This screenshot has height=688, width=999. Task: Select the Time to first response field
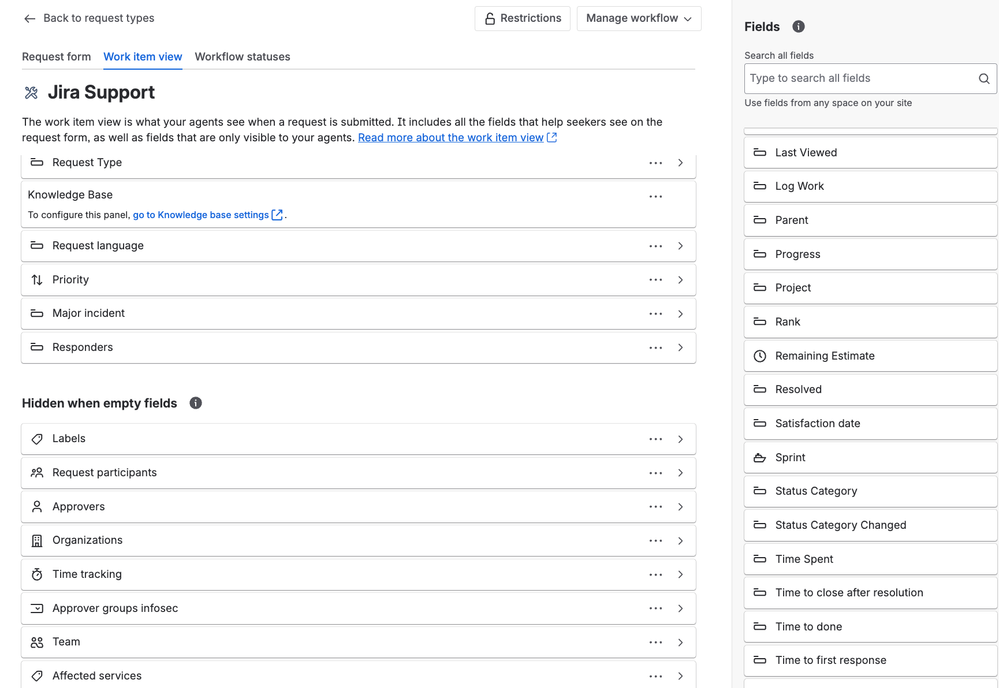pos(870,661)
